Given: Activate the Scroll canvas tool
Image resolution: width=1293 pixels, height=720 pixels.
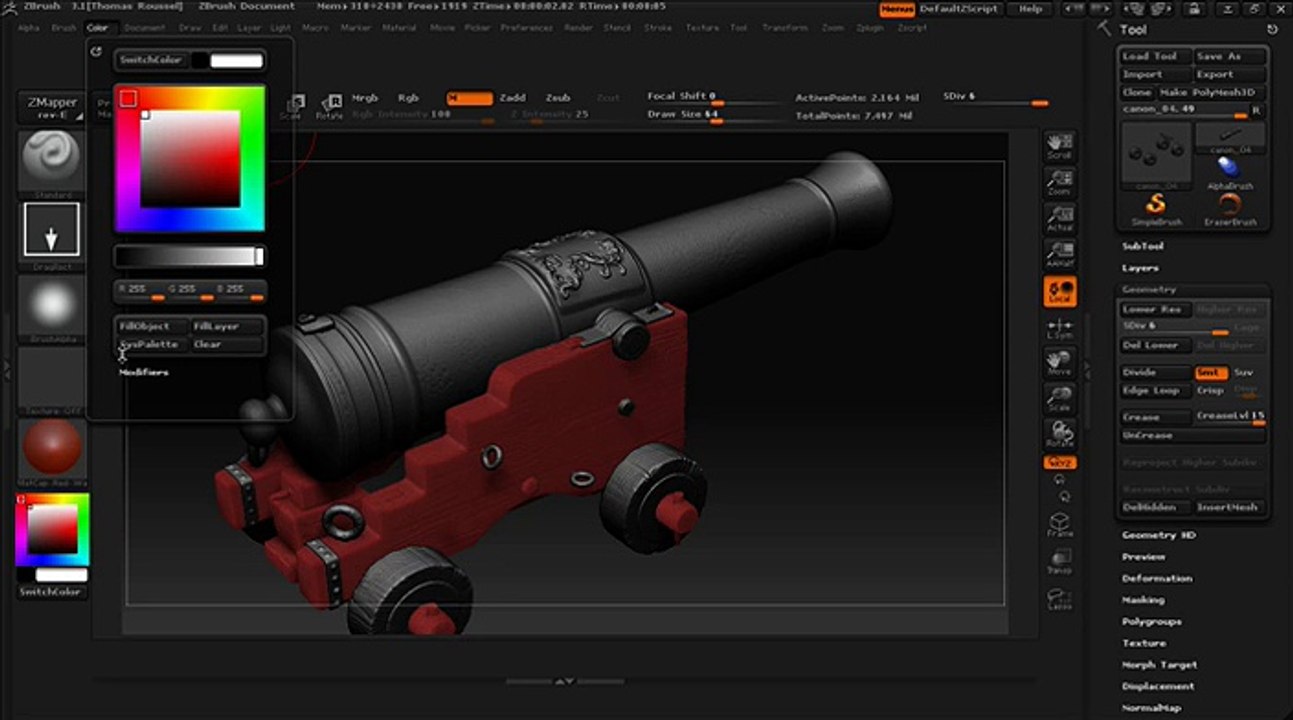Looking at the screenshot, I should (1059, 146).
